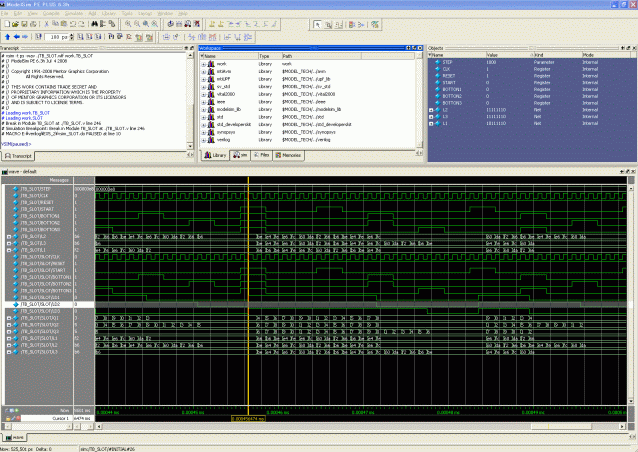This screenshot has width=638, height=452.
Task: Expand the modelsim_lib library node
Action: 203,110
